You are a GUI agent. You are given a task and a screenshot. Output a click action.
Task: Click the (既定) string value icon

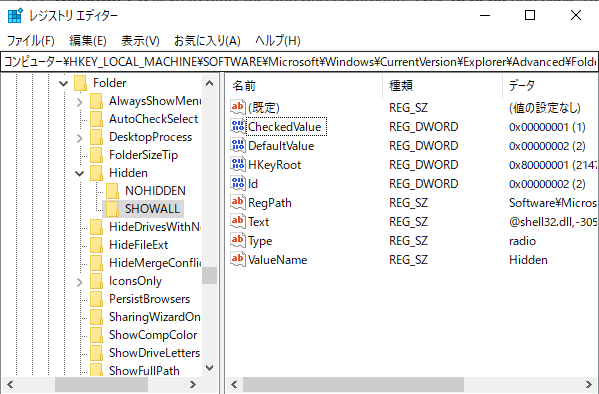point(238,107)
